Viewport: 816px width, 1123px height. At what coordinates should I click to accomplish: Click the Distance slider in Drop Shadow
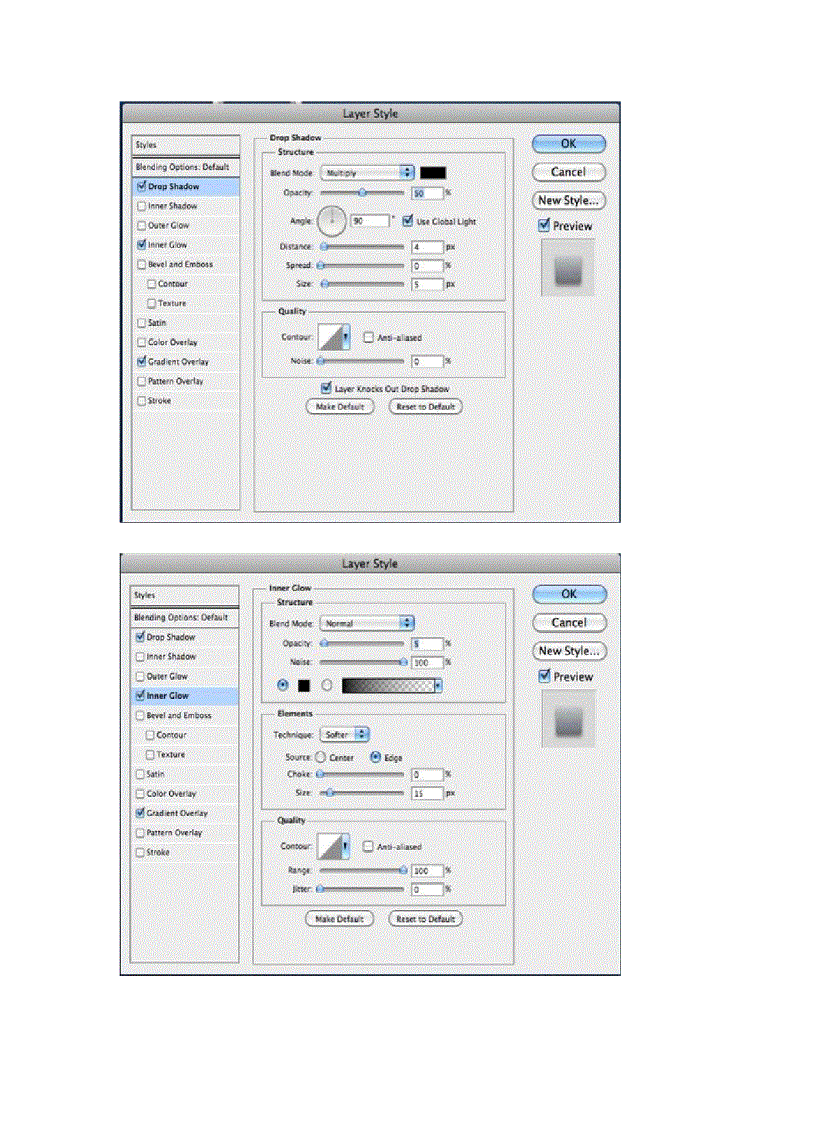click(362, 246)
